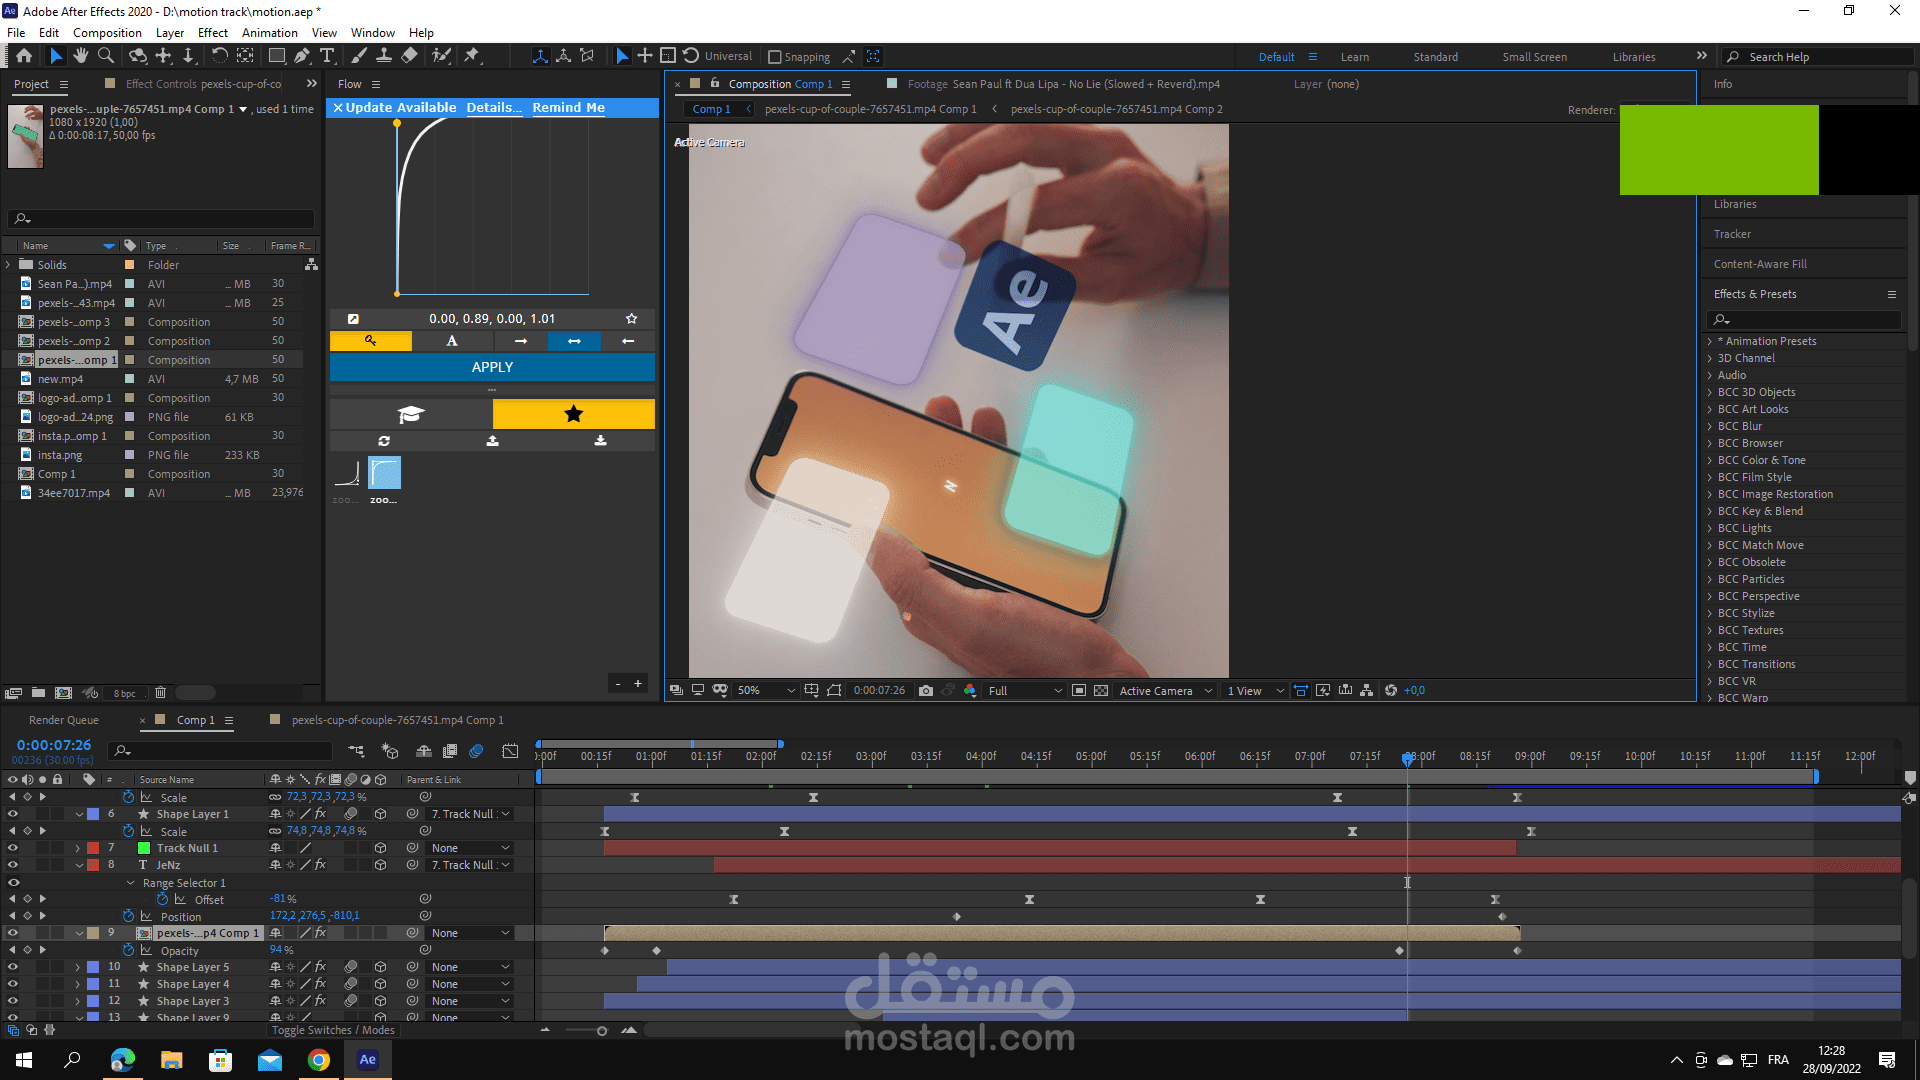1920x1080 pixels.
Task: Select the Zoom tool in toolbar
Action: [x=105, y=56]
